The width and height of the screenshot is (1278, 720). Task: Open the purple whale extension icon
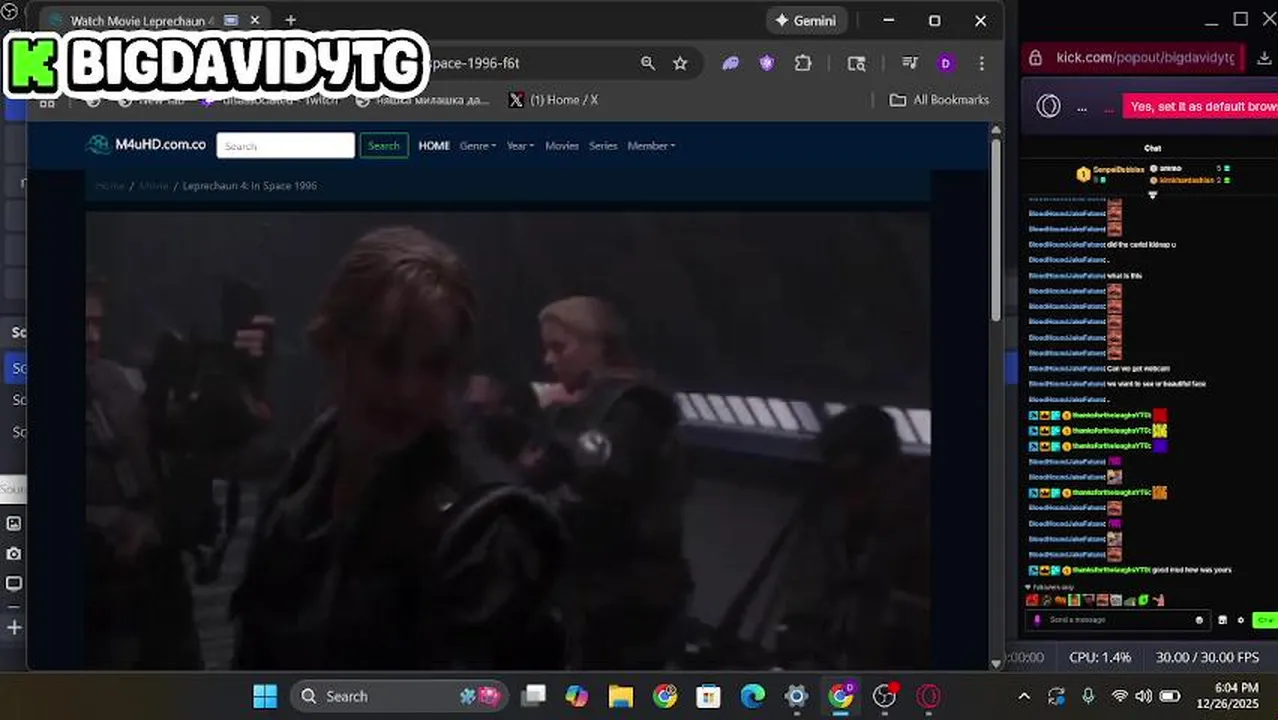click(731, 63)
